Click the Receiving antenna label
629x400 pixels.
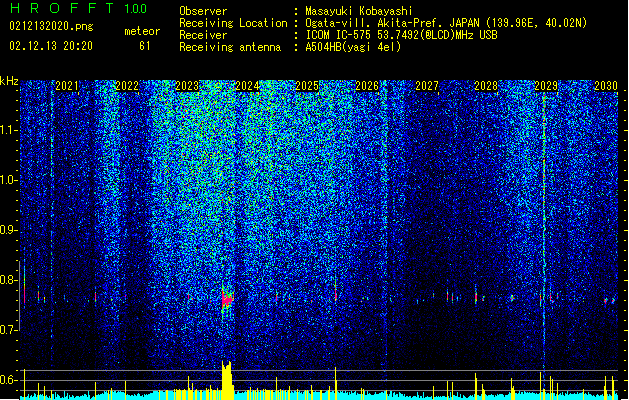click(x=230, y=47)
